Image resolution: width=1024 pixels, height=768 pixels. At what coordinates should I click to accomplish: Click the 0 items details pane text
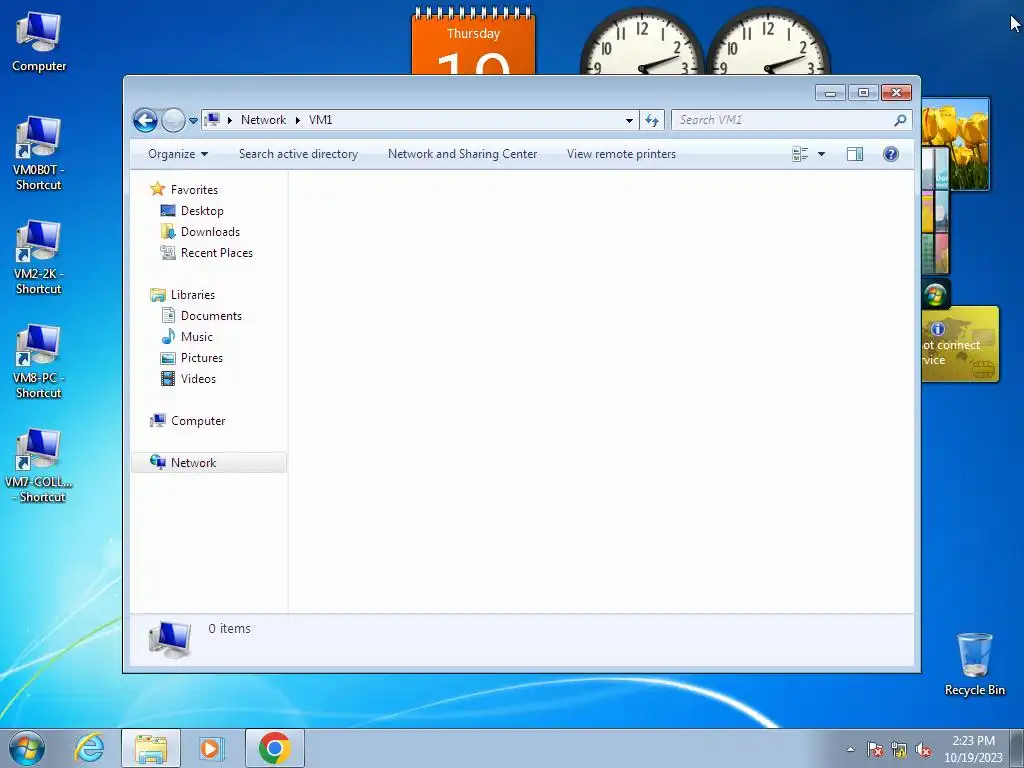[229, 628]
